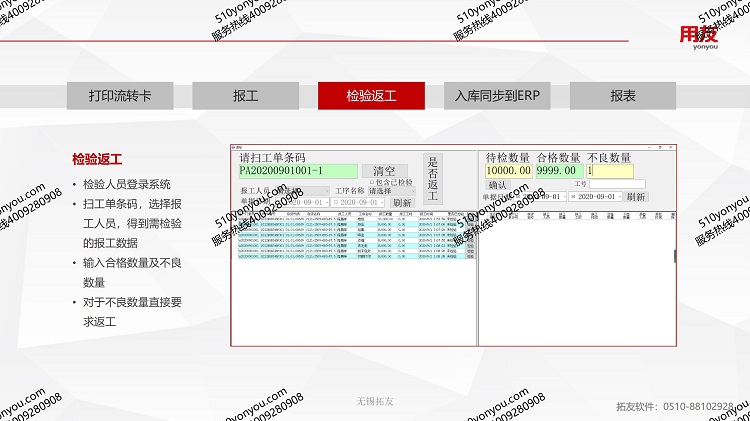Viewport: 750px width, 421px height.
Task: Switch to the 打印流转卡 tab
Action: [120, 96]
